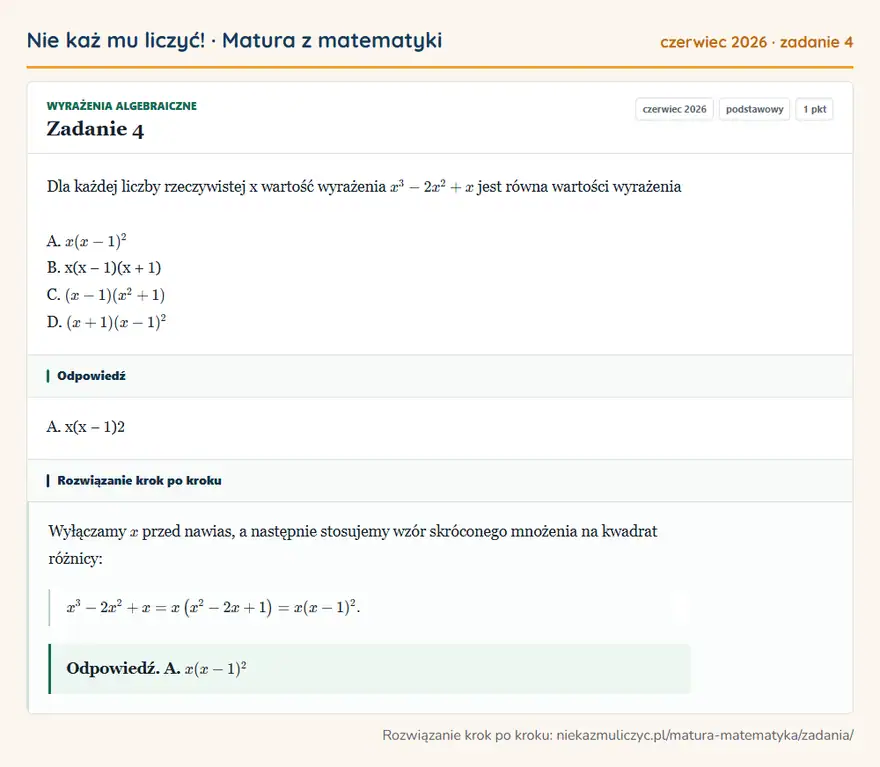Select the 'czerwiec 2026' tag badge
Screen dimensions: 880x767
pyautogui.click(x=674, y=109)
